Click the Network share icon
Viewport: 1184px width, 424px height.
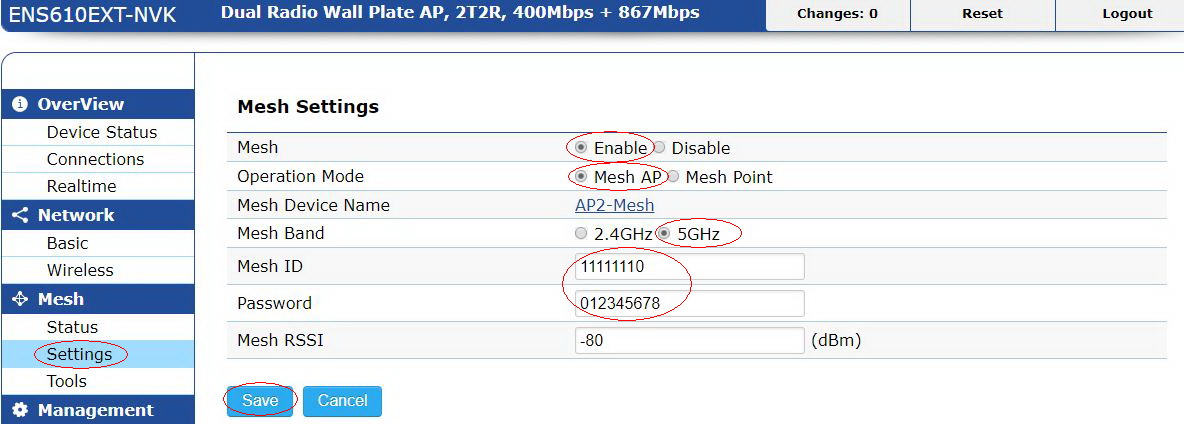coord(20,215)
